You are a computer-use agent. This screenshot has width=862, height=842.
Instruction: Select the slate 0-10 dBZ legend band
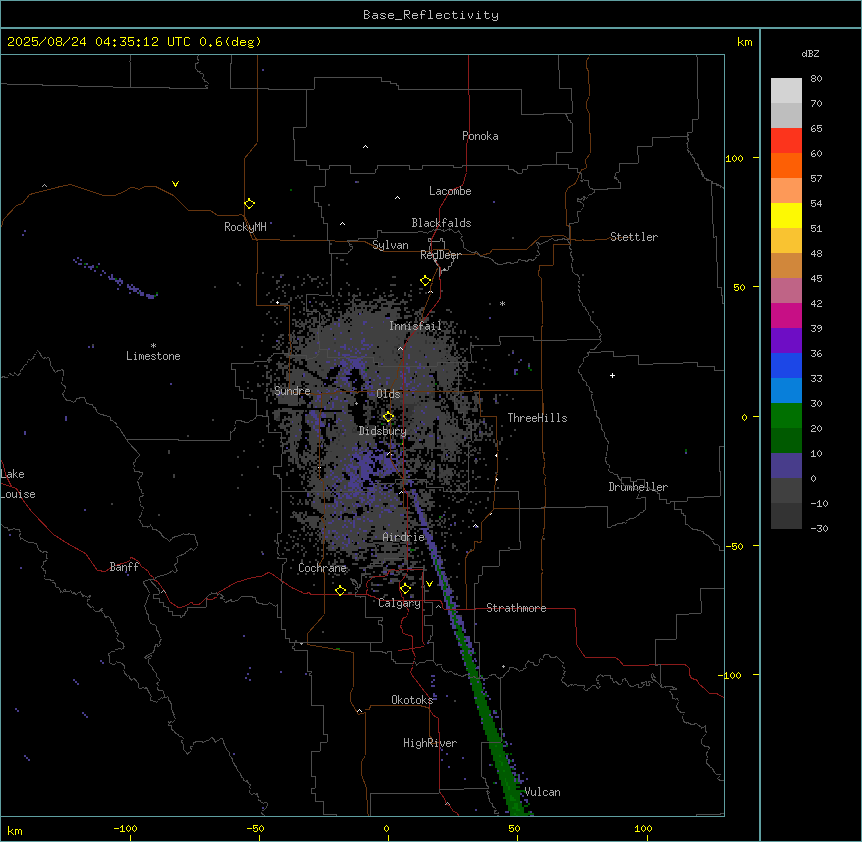786,466
